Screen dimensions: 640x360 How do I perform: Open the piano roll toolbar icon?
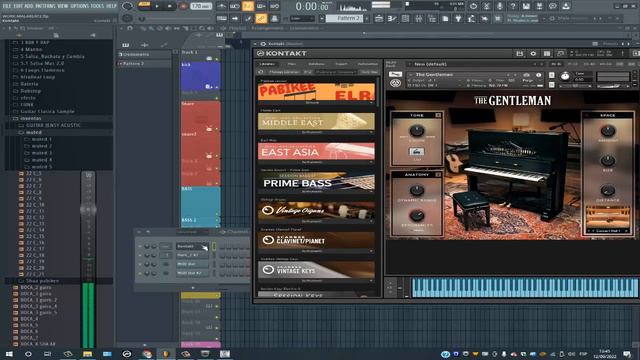pos(392,18)
